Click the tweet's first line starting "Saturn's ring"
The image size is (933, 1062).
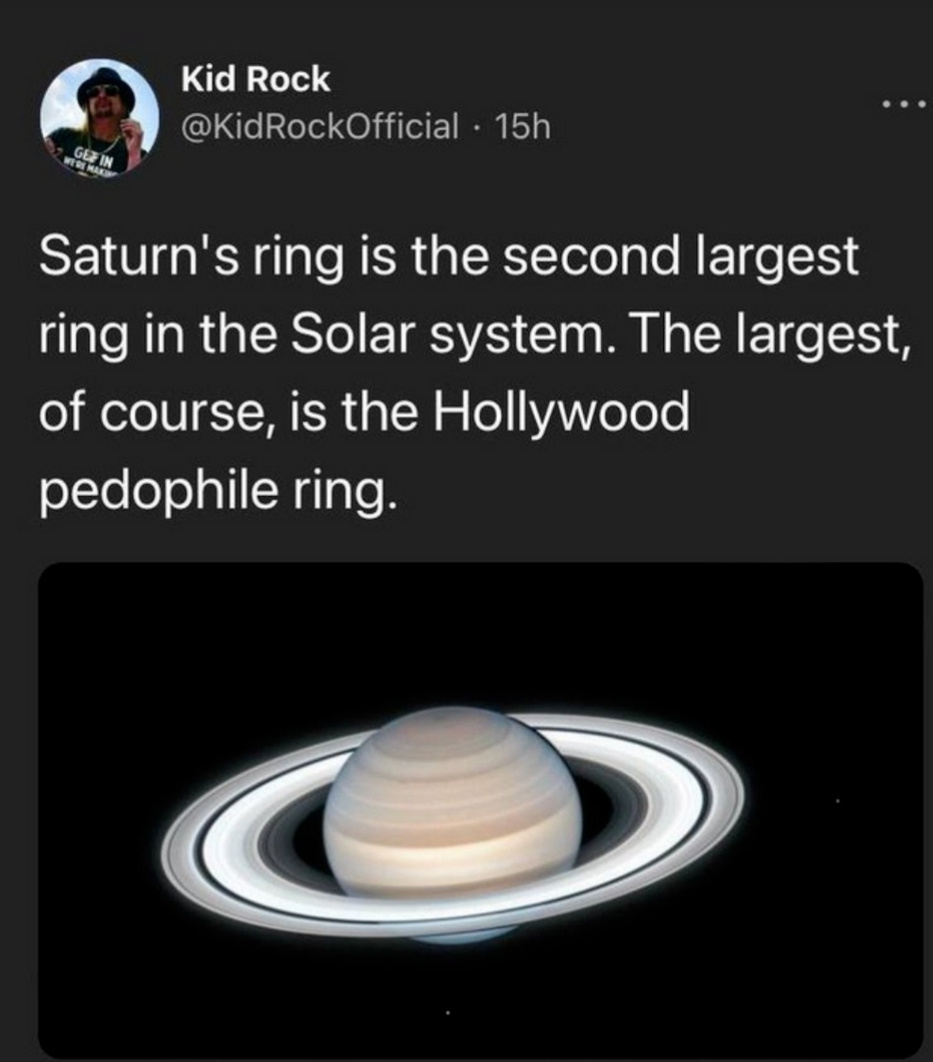(x=448, y=257)
